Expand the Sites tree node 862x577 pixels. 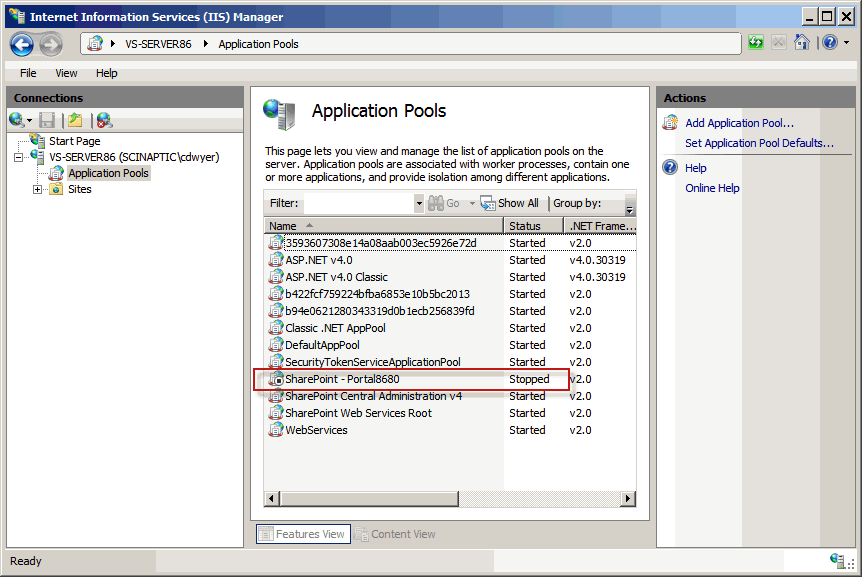point(37,190)
